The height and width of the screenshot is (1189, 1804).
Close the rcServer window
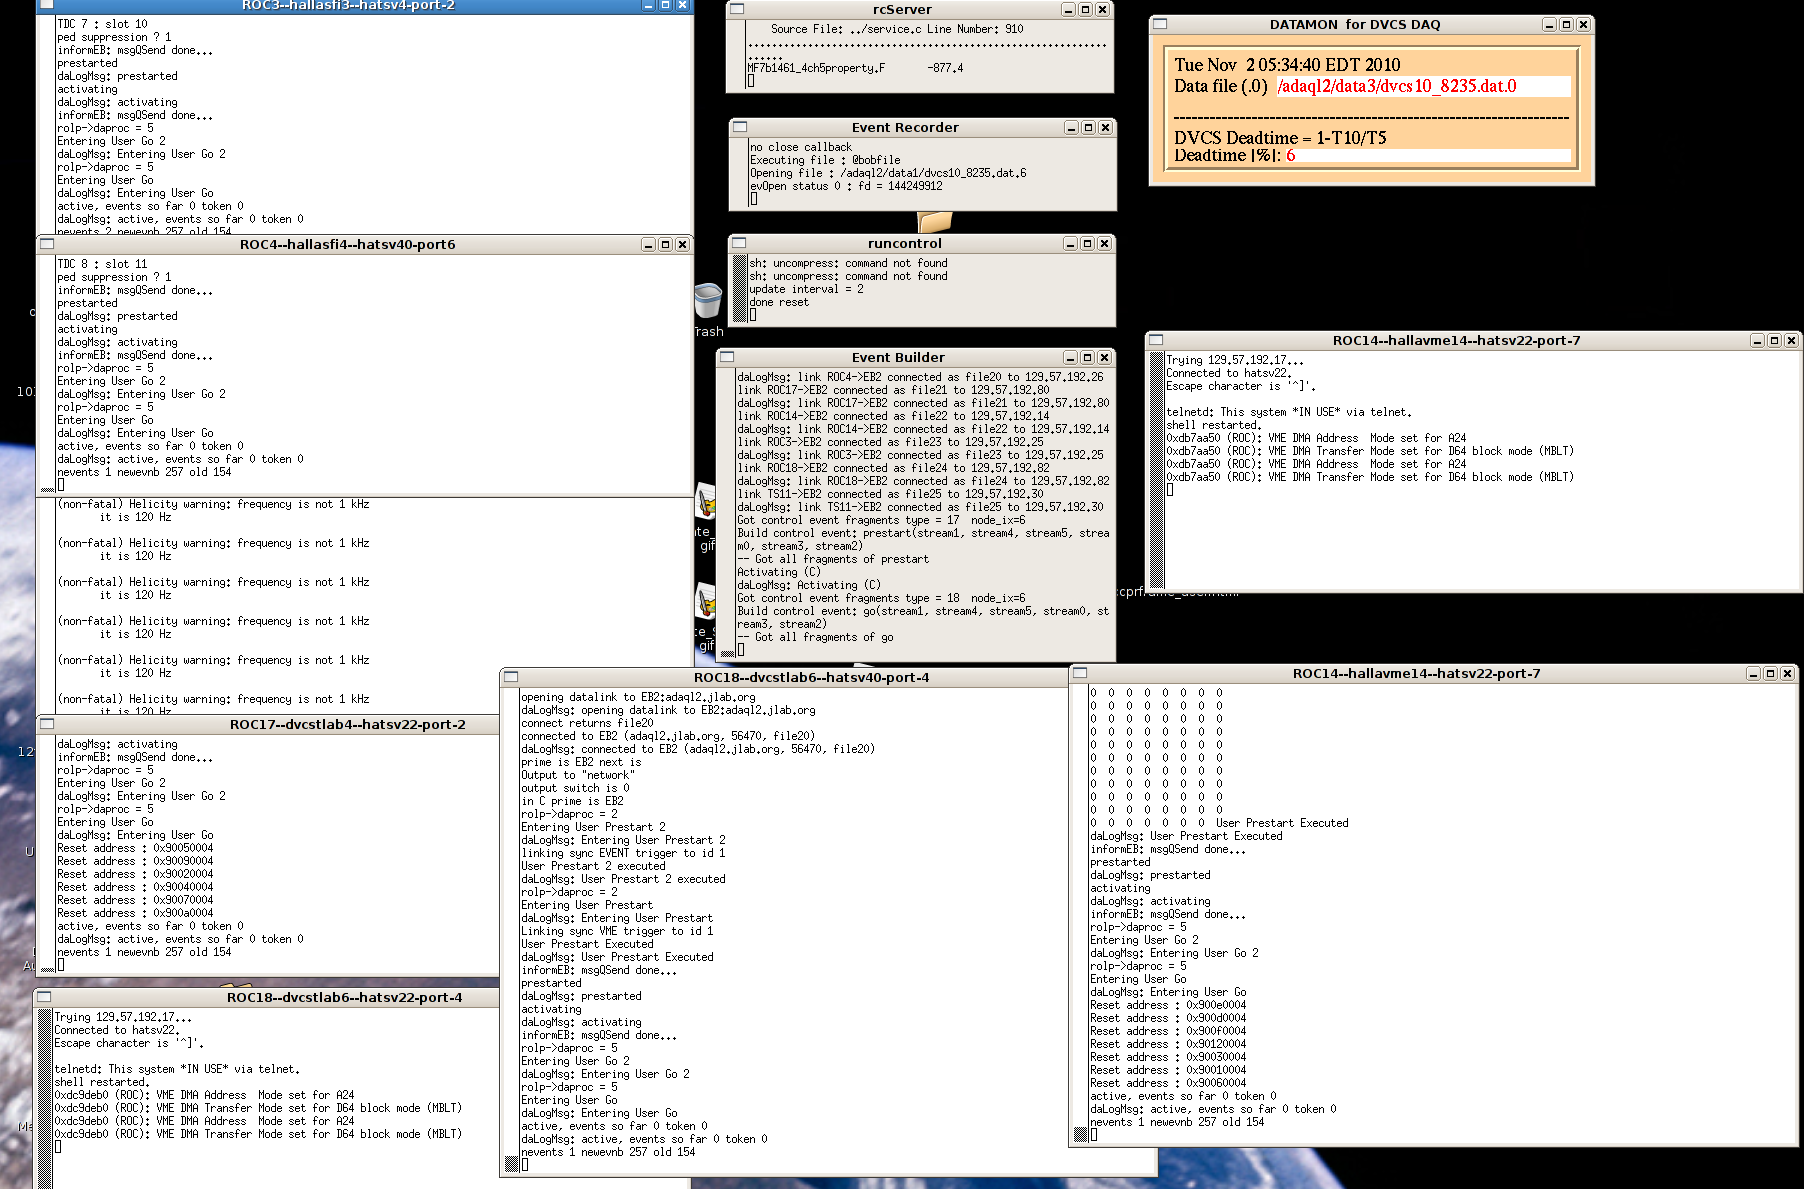(1102, 9)
